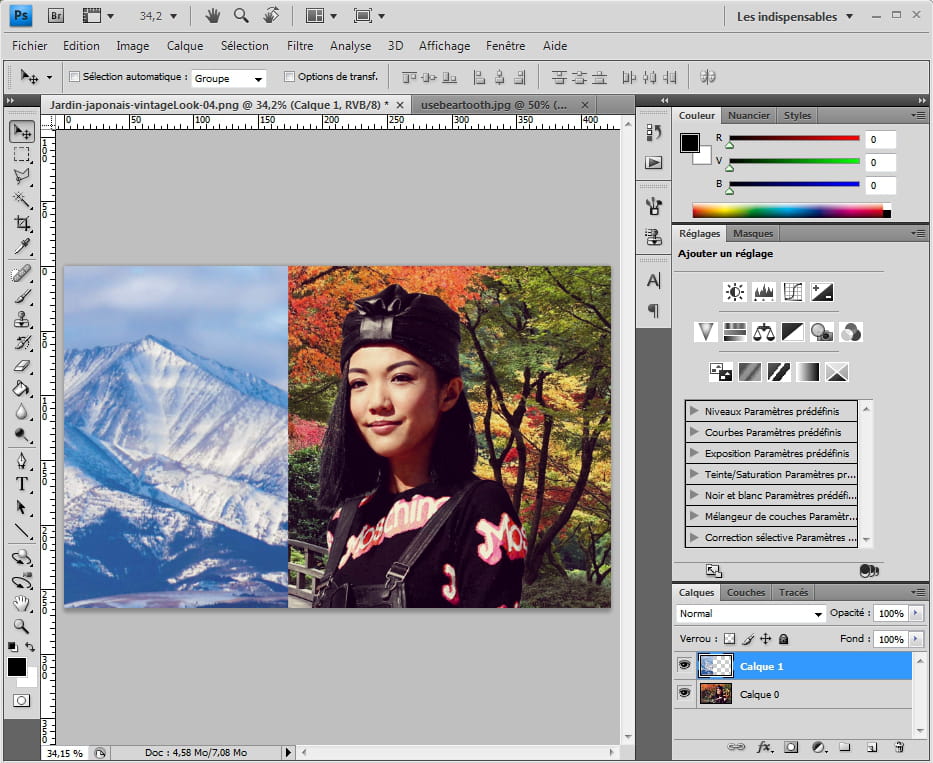Image resolution: width=933 pixels, height=763 pixels.
Task: Open the Fond slider arrow
Action: (916, 639)
